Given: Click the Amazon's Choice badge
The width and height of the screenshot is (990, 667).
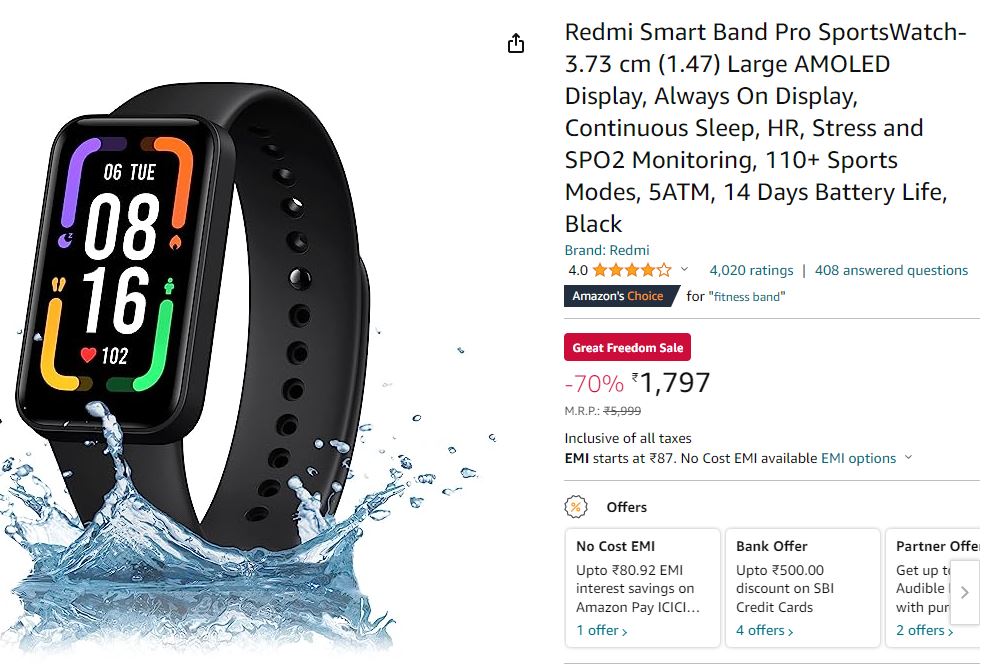Looking at the screenshot, I should (x=621, y=296).
